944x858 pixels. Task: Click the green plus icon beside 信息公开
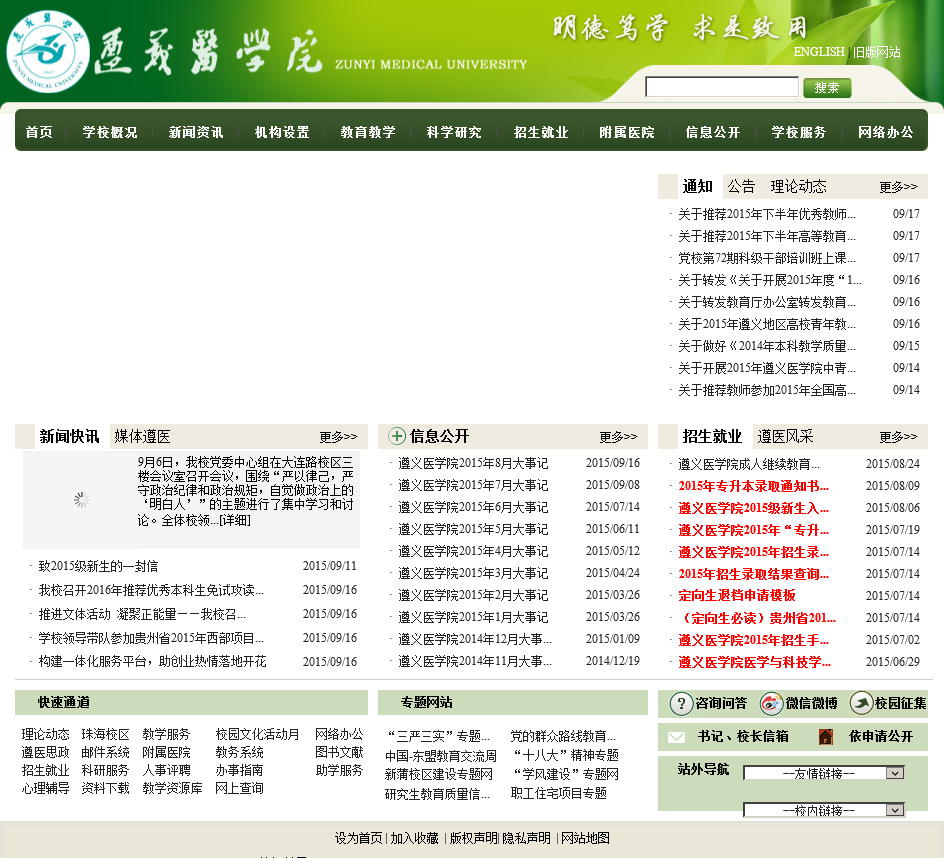[397, 436]
